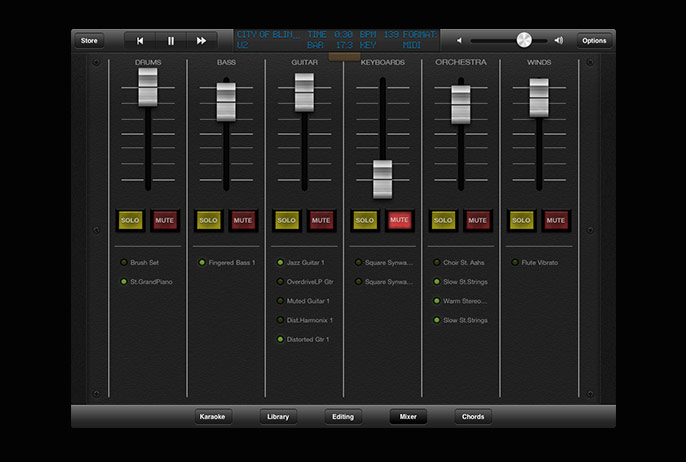This screenshot has width=686, height=462.
Task: Click the U2 artist name in the display
Action: tap(242, 45)
